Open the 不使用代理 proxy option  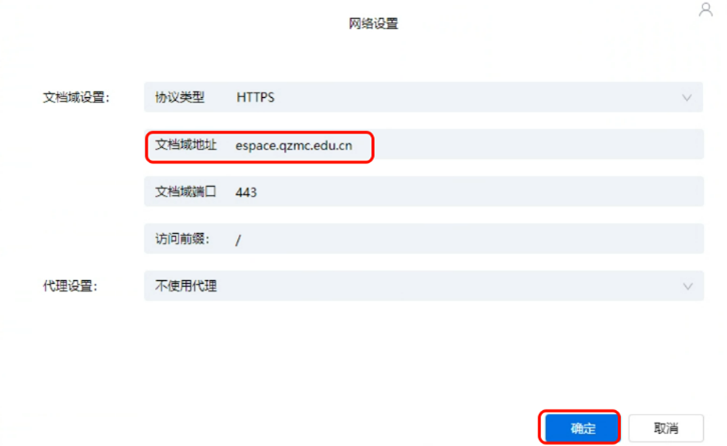[x=186, y=286]
